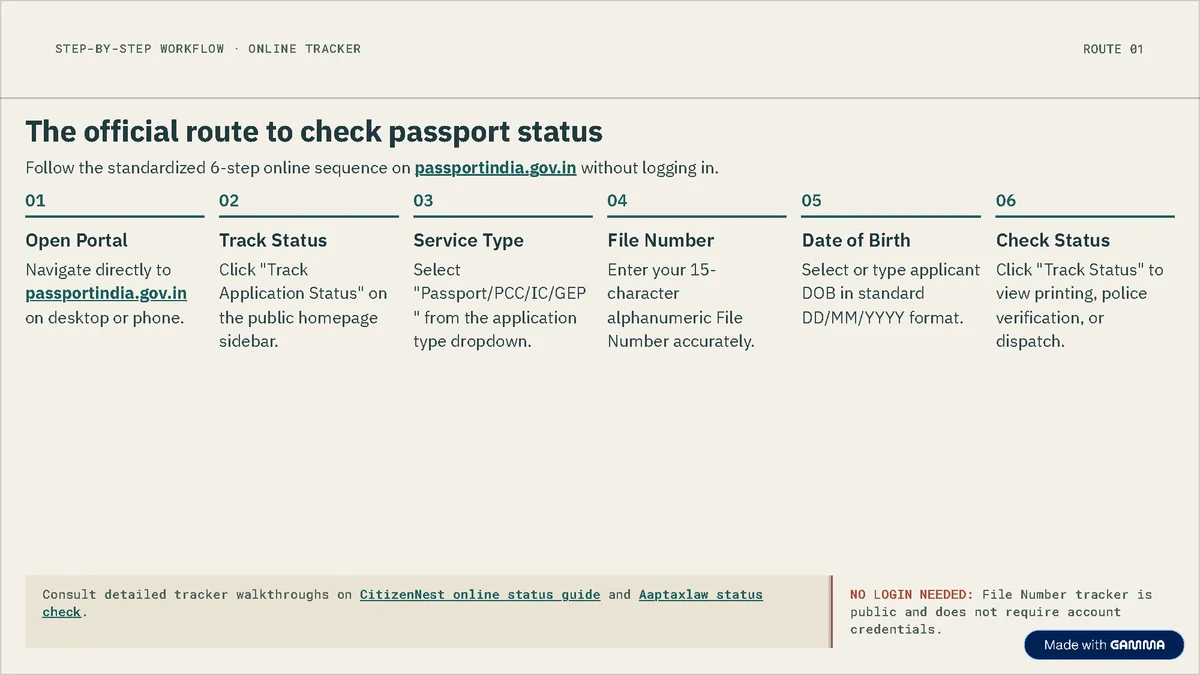Viewport: 1200px width, 675px height.
Task: Open the CitizenNest online status guide link
Action: pyautogui.click(x=480, y=594)
